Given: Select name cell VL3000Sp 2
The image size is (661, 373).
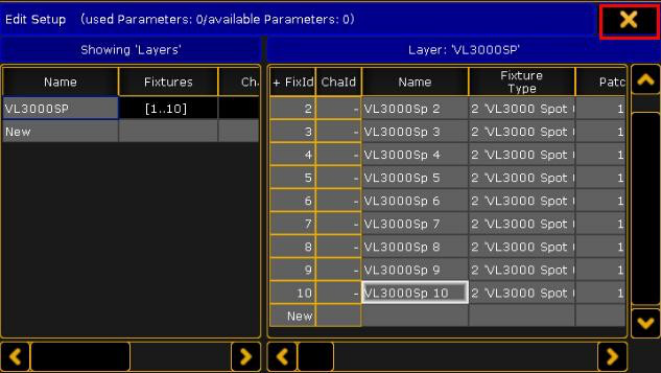Looking at the screenshot, I should tap(415, 108).
